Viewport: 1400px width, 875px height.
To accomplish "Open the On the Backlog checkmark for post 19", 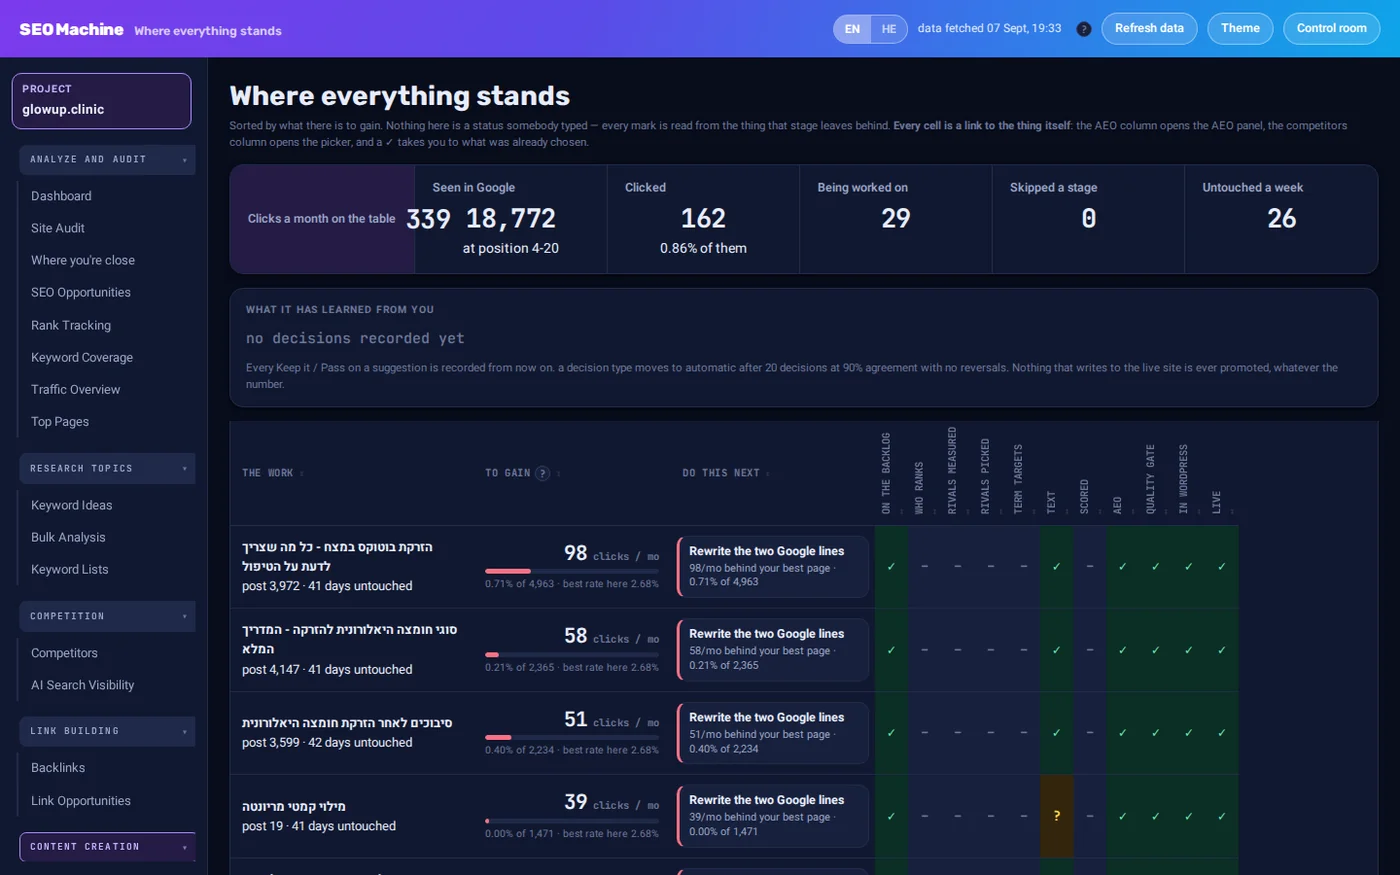I will pos(891,816).
